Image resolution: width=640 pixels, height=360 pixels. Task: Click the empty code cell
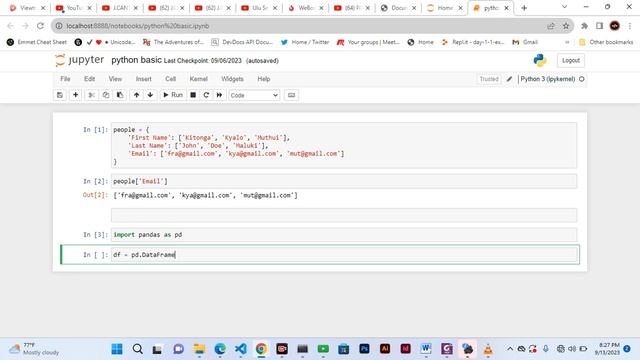coord(344,215)
